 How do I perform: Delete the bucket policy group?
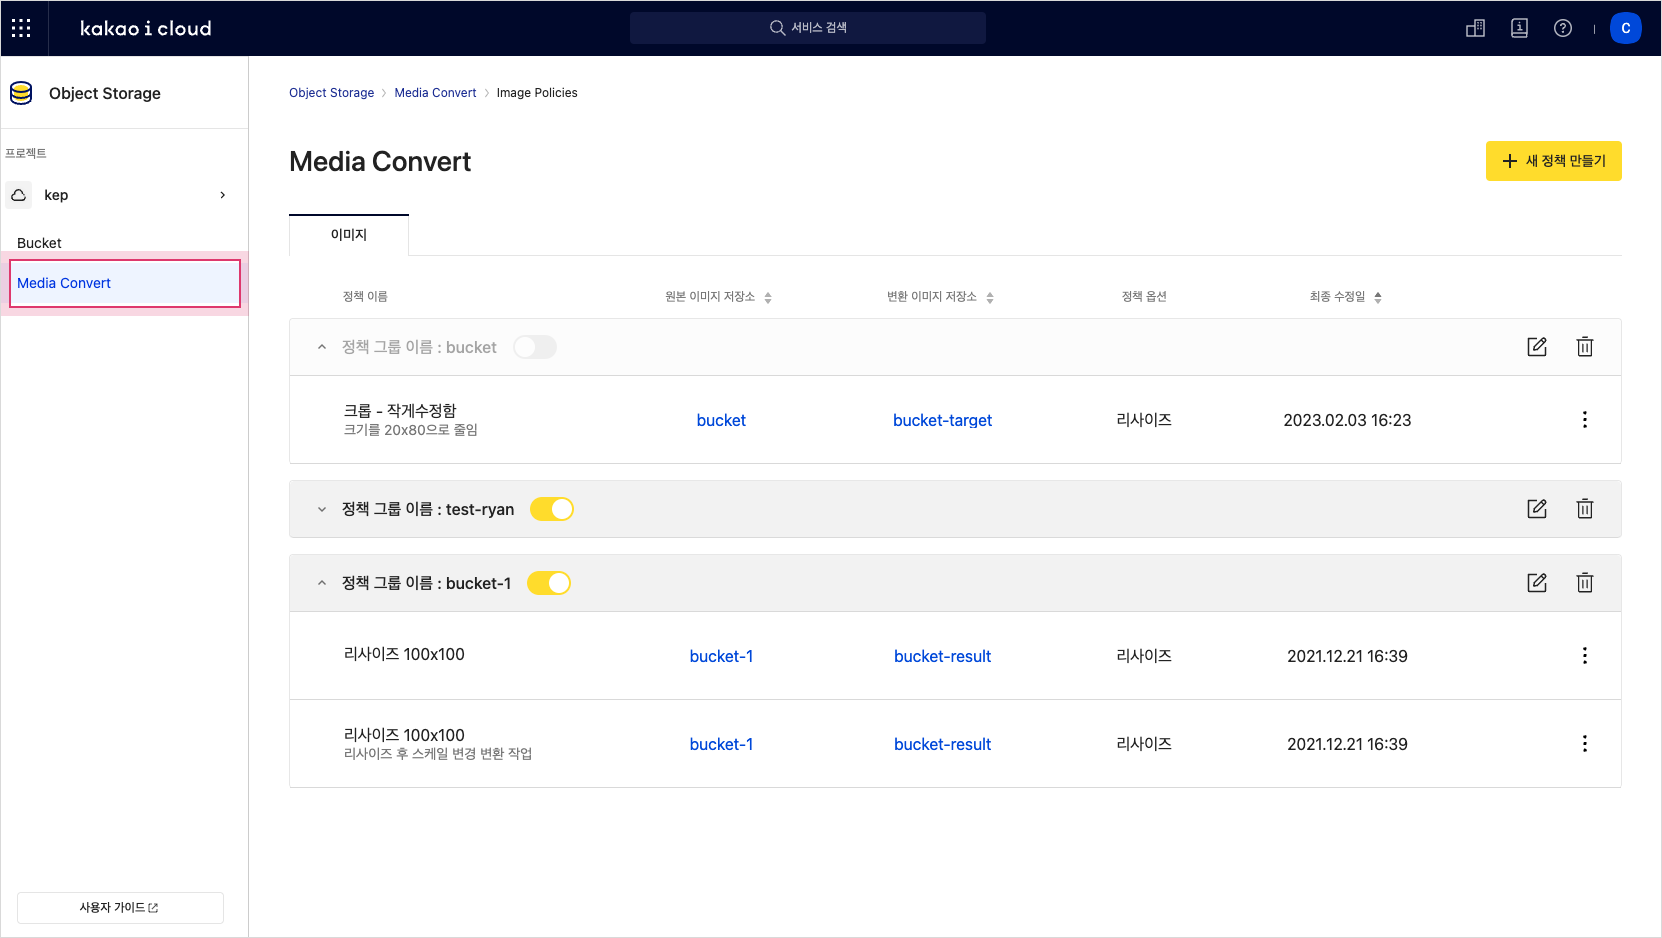(x=1585, y=347)
